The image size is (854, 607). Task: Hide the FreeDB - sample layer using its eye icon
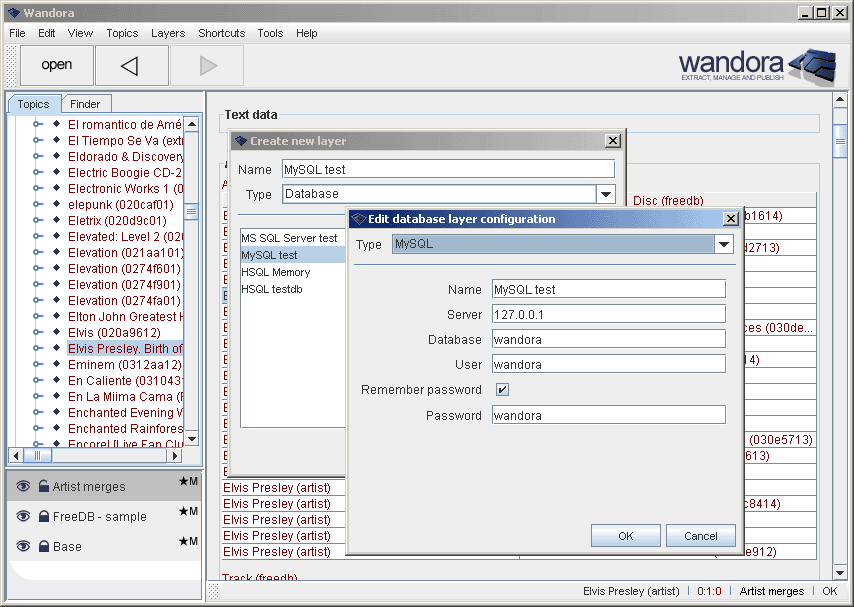pyautogui.click(x=23, y=517)
